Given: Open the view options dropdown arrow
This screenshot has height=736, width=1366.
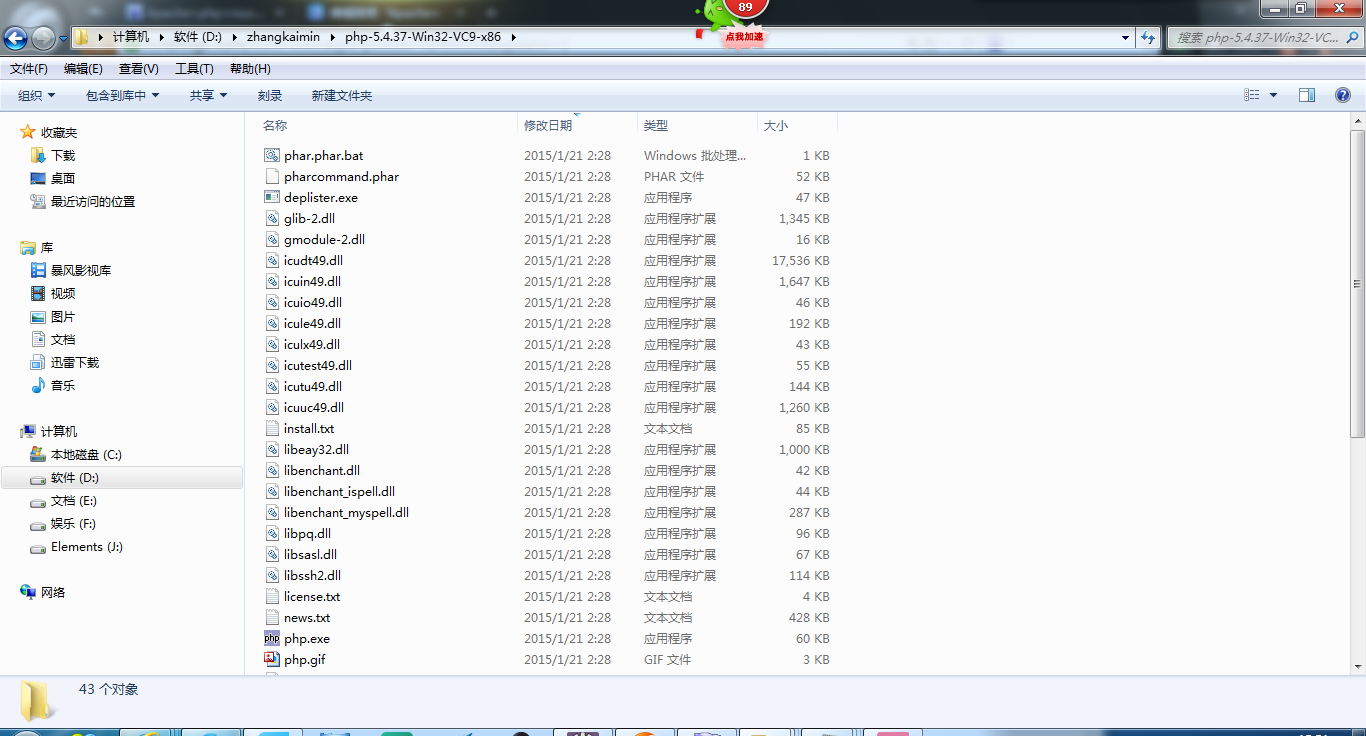Looking at the screenshot, I should [x=1273, y=95].
